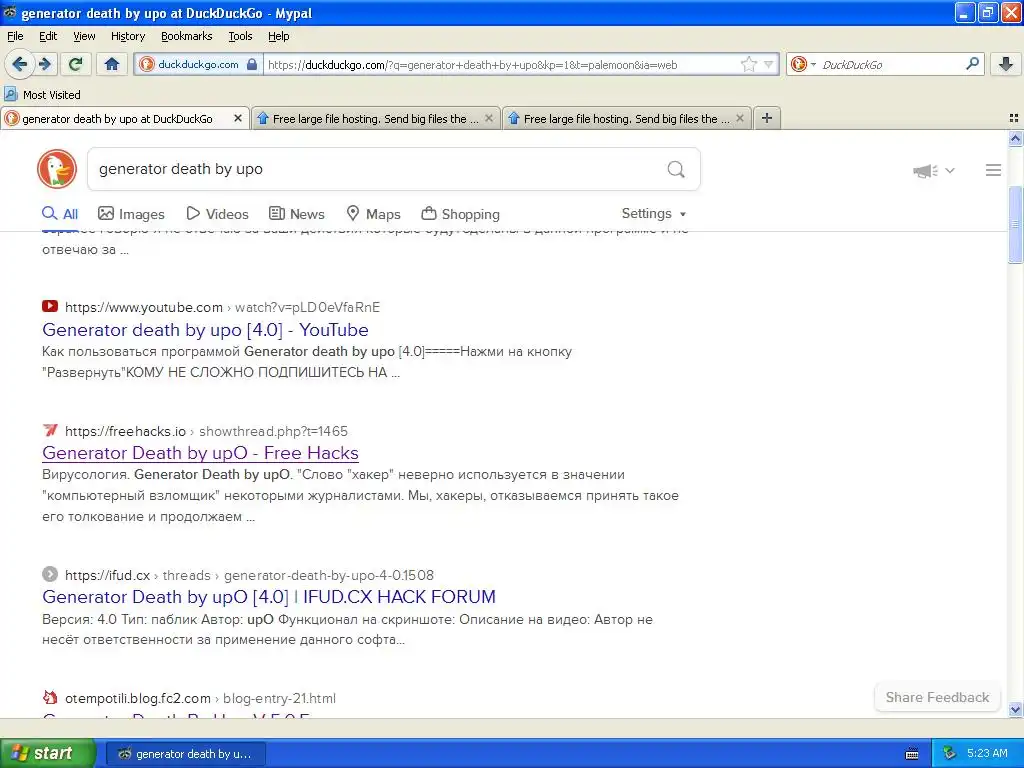Reload the page with the refresh icon
Viewport: 1024px width, 768px height.
tap(76, 64)
